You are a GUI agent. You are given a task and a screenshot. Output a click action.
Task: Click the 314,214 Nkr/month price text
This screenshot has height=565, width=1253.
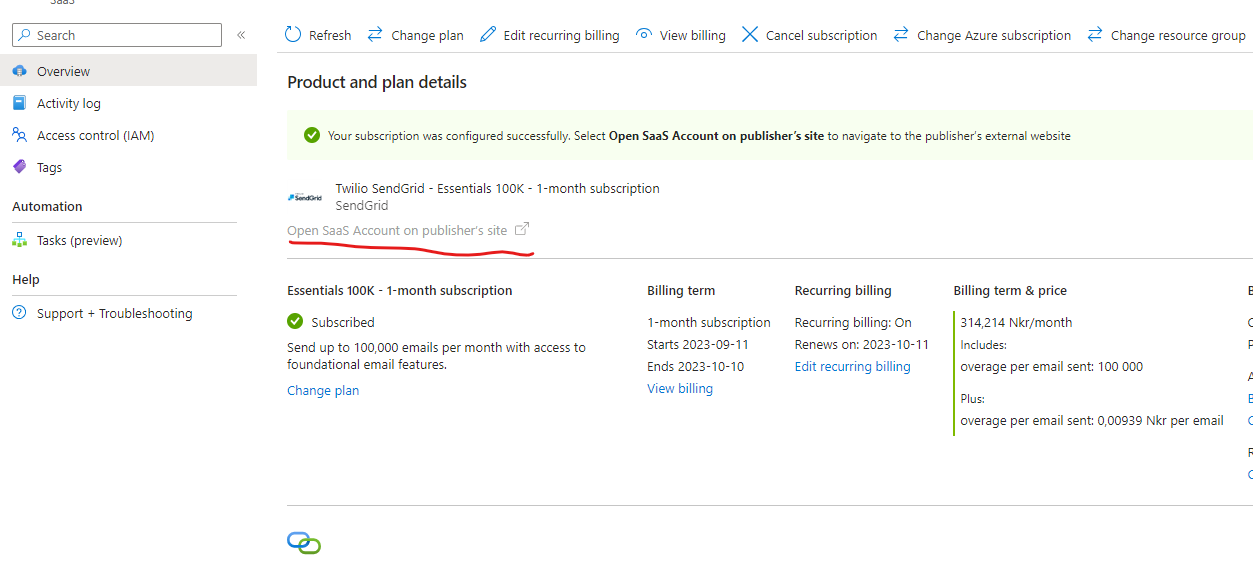1016,322
